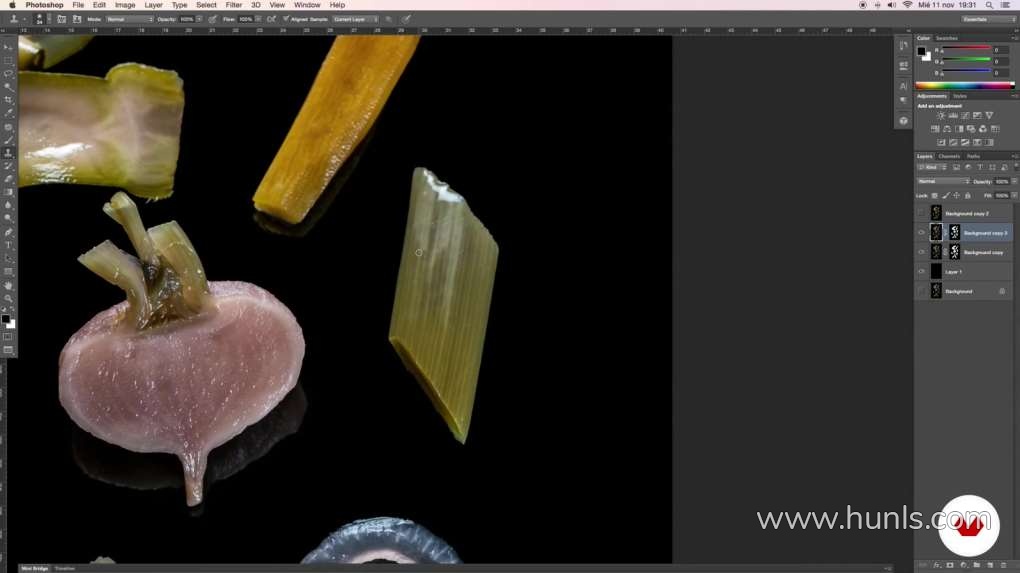Add a Brightness/Contrast adjustment

click(x=941, y=116)
